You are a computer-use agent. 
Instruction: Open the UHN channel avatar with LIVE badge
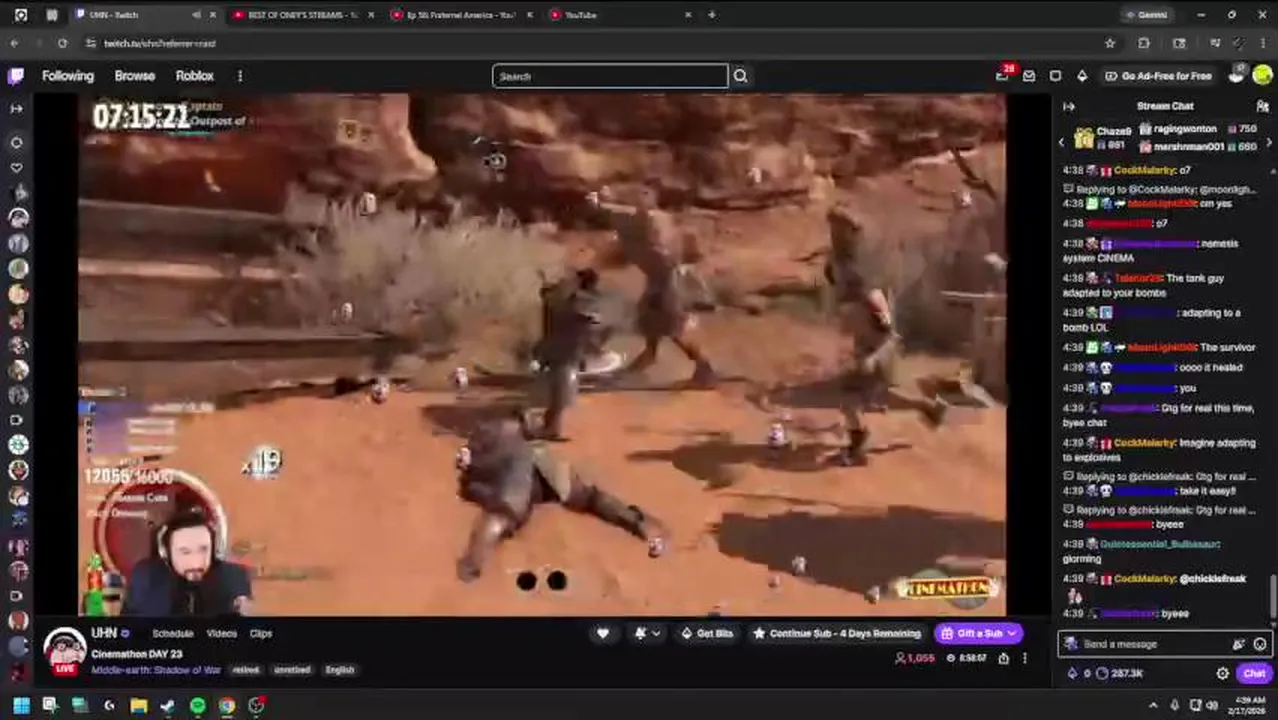(64, 652)
